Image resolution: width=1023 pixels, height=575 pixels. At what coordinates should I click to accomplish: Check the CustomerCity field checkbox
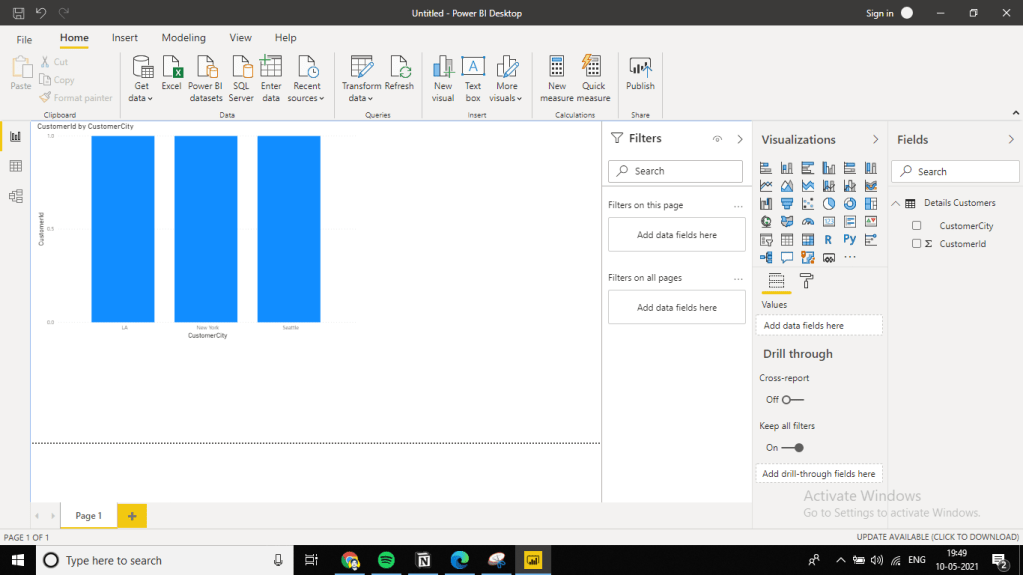coord(916,226)
